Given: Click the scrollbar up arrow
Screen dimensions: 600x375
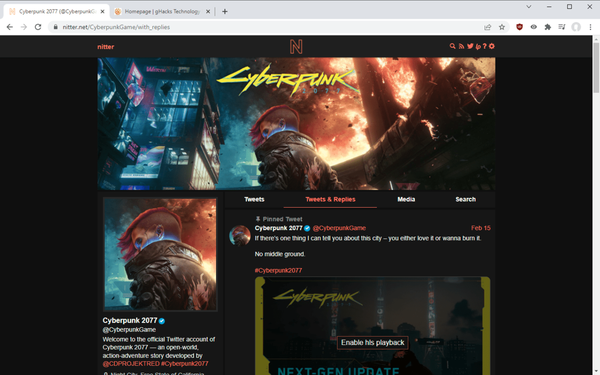Looking at the screenshot, I should 596,39.
